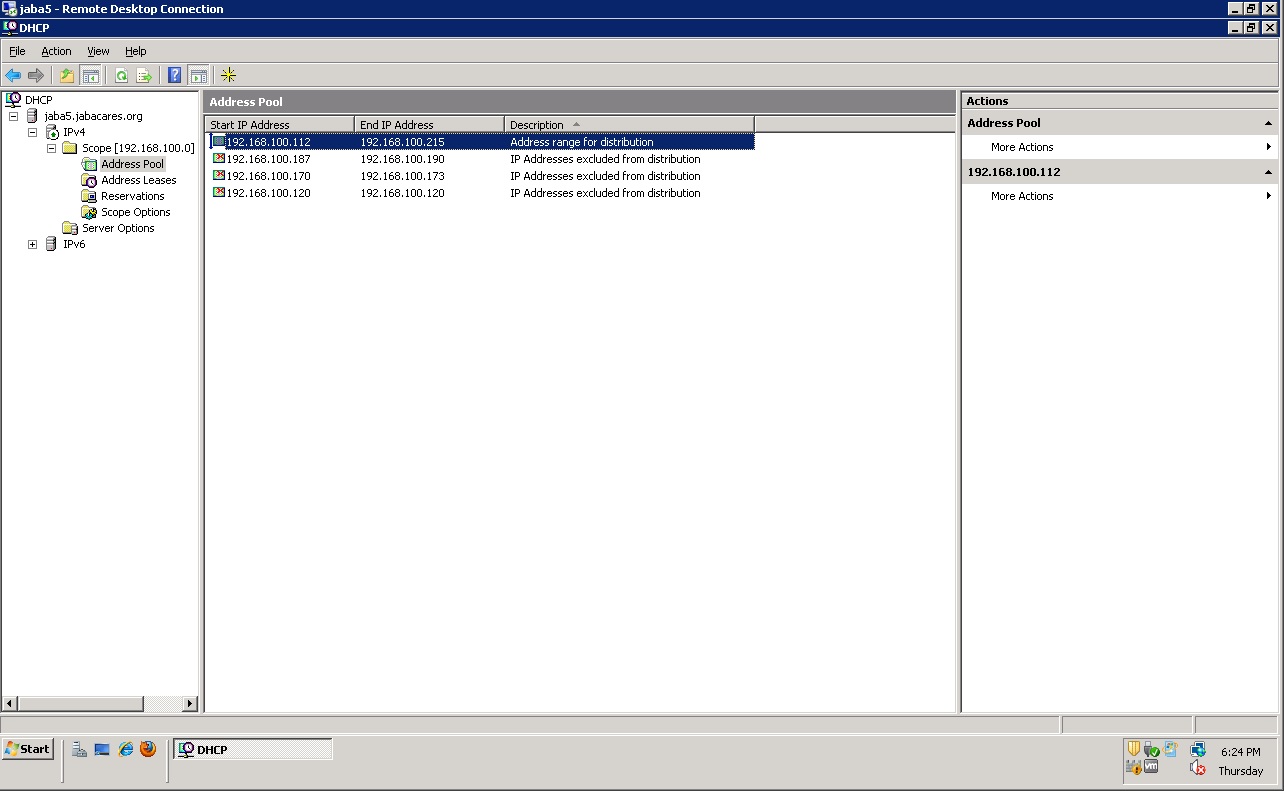The image size is (1284, 791).
Task: Collapse the Address Pool actions section
Action: click(x=1268, y=122)
